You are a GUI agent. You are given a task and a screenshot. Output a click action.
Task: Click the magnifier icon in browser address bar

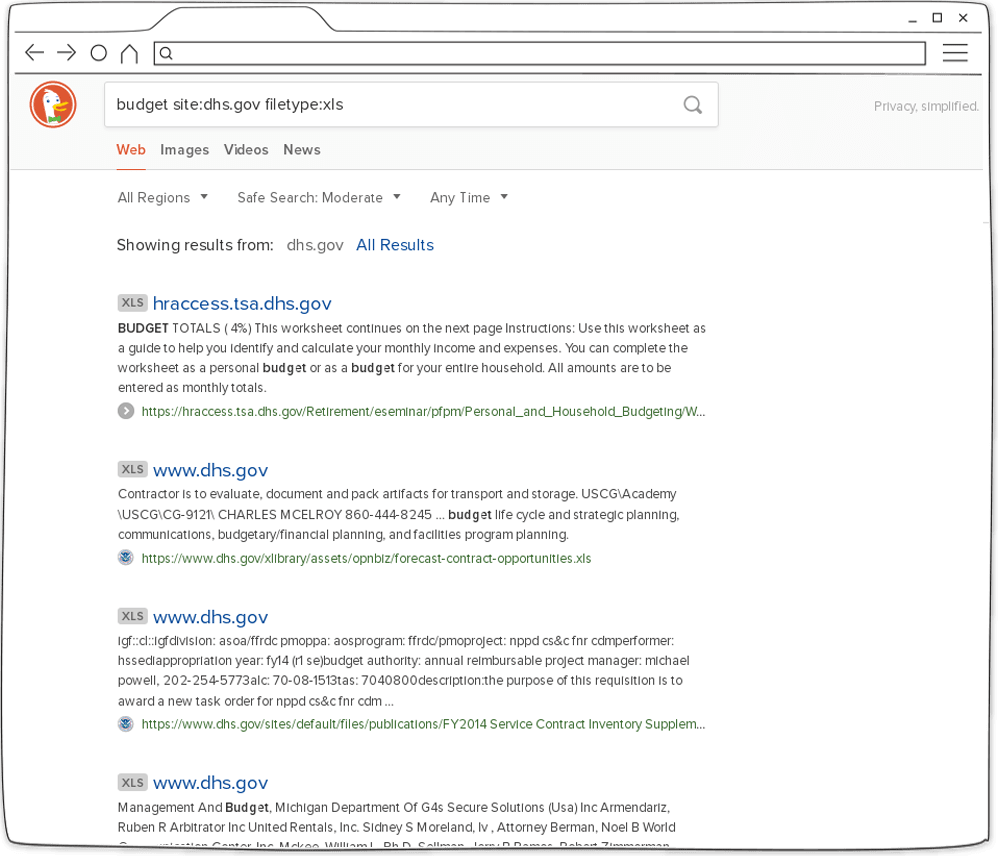[166, 53]
